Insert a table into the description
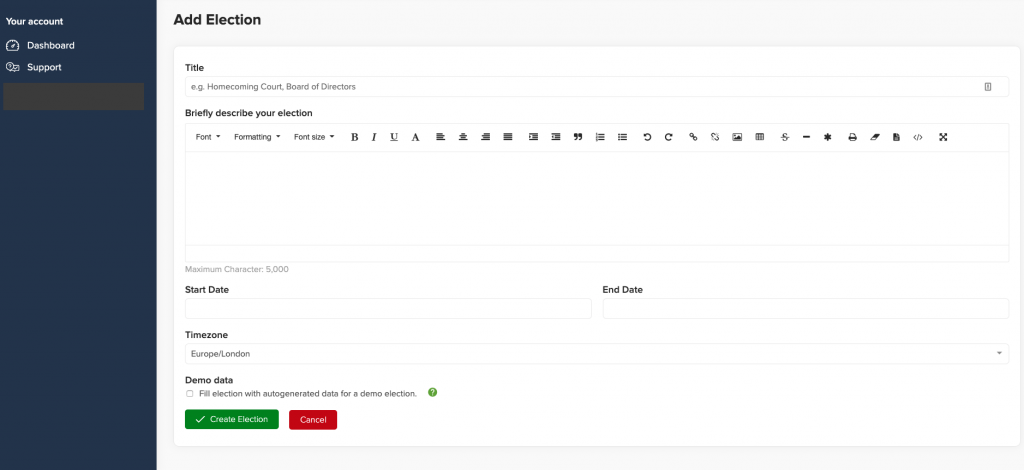Image resolution: width=1024 pixels, height=470 pixels. (x=760, y=137)
